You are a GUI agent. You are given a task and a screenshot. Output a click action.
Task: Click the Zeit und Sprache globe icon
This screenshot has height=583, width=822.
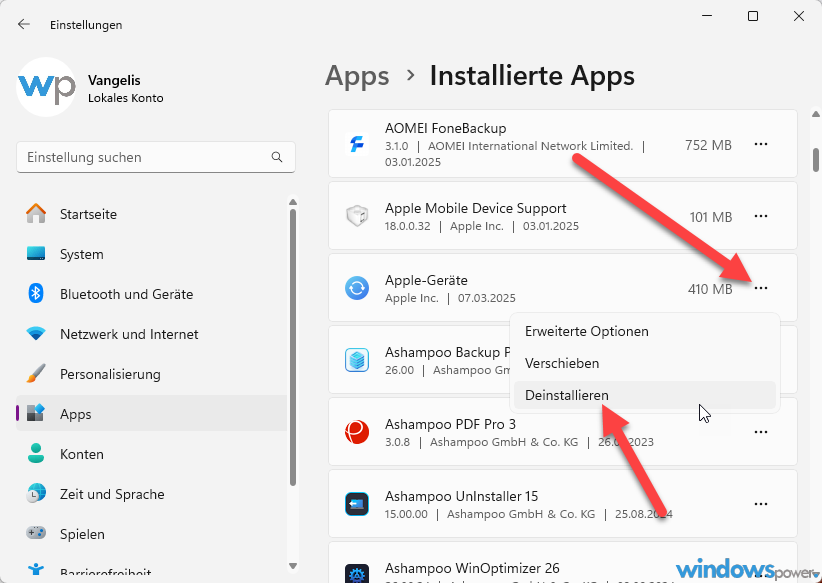click(x=36, y=494)
